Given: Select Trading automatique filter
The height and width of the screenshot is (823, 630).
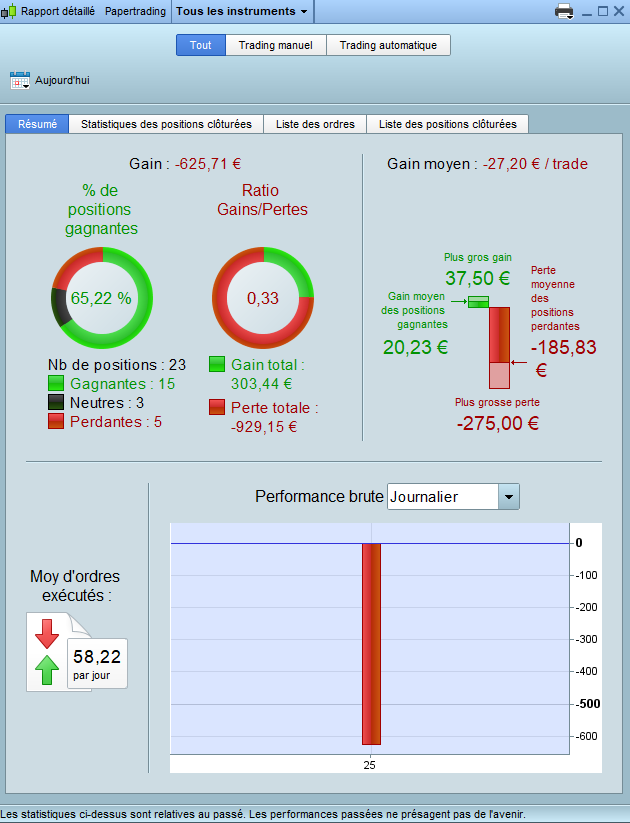Looking at the screenshot, I should click(388, 45).
